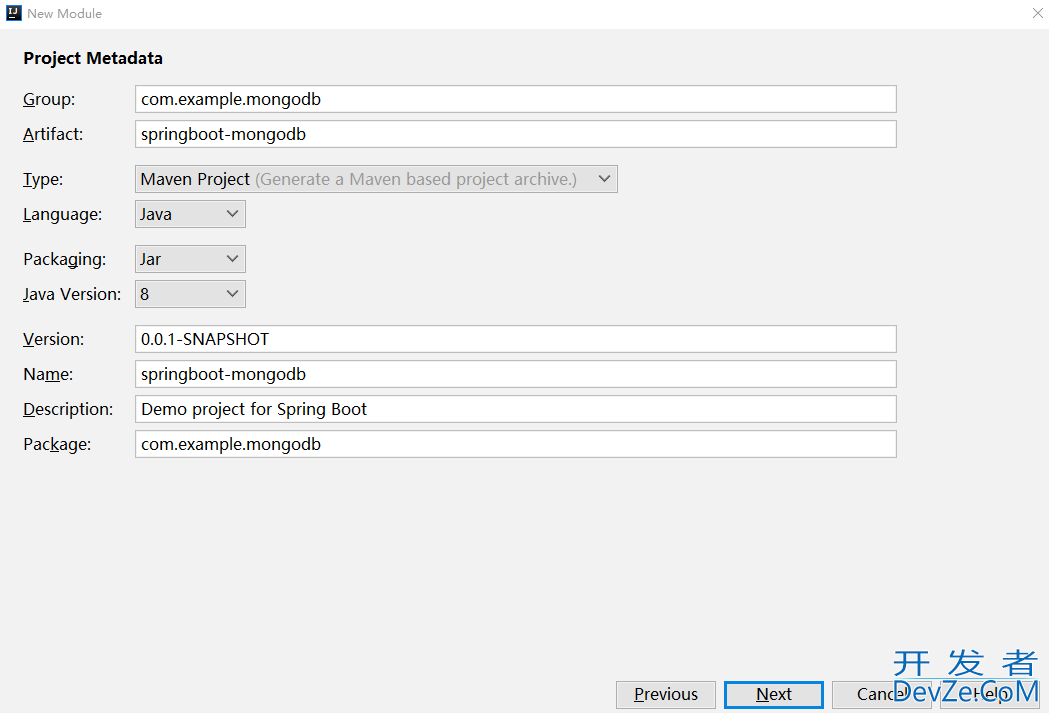
Task: Click the Package label
Action: [57, 444]
